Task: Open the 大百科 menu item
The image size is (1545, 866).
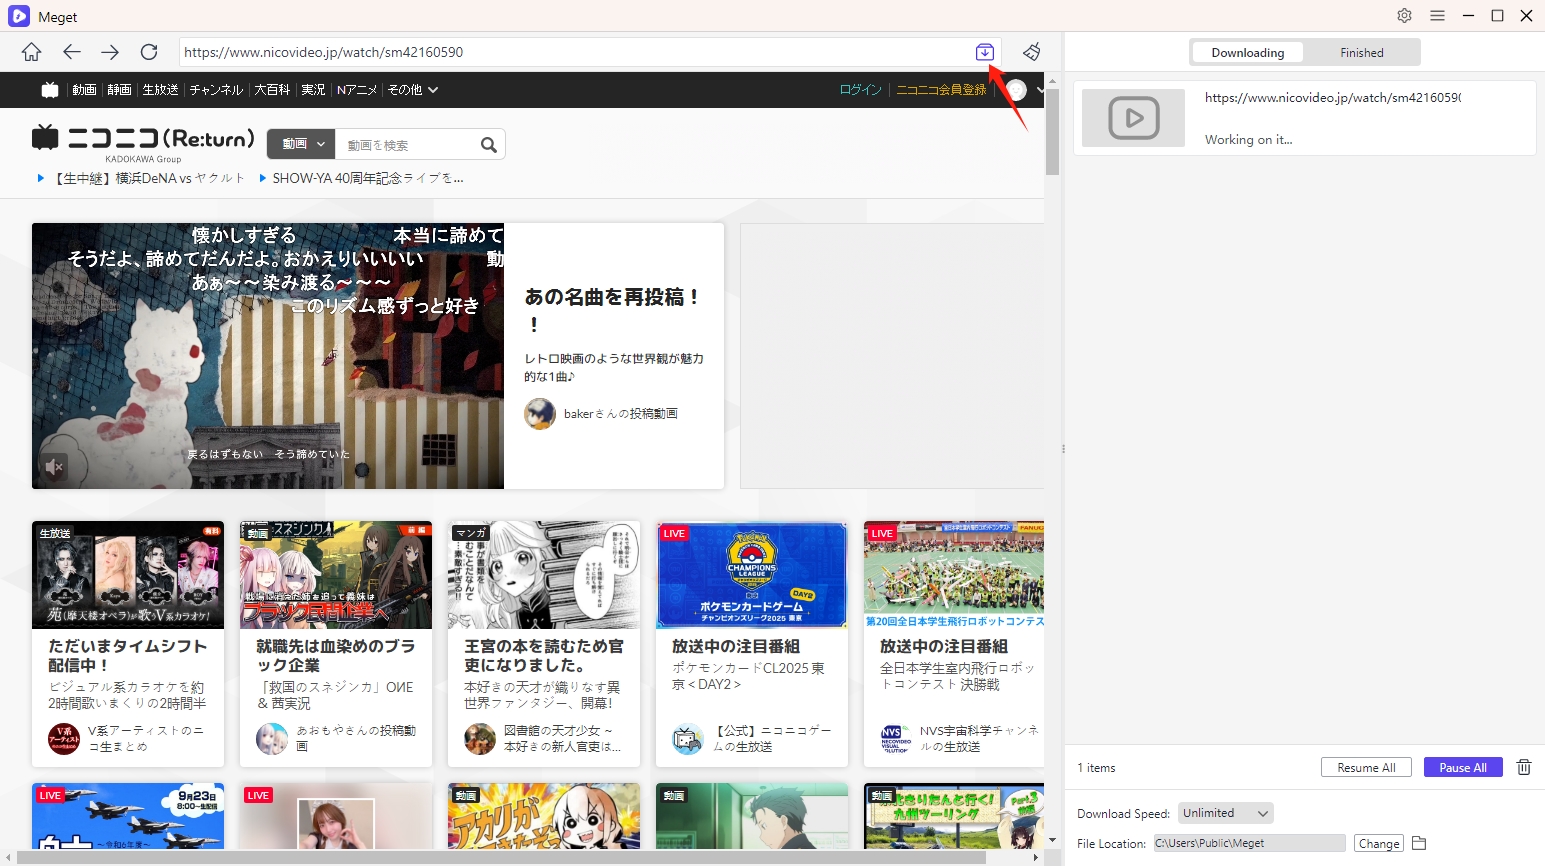Action: click(x=272, y=90)
